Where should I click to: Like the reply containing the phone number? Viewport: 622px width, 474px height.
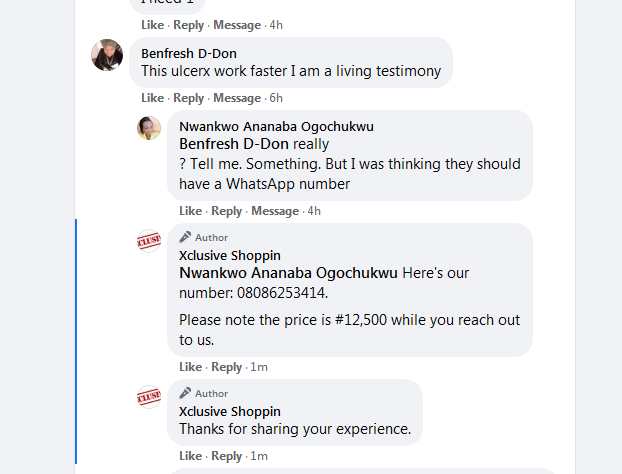tap(190, 367)
